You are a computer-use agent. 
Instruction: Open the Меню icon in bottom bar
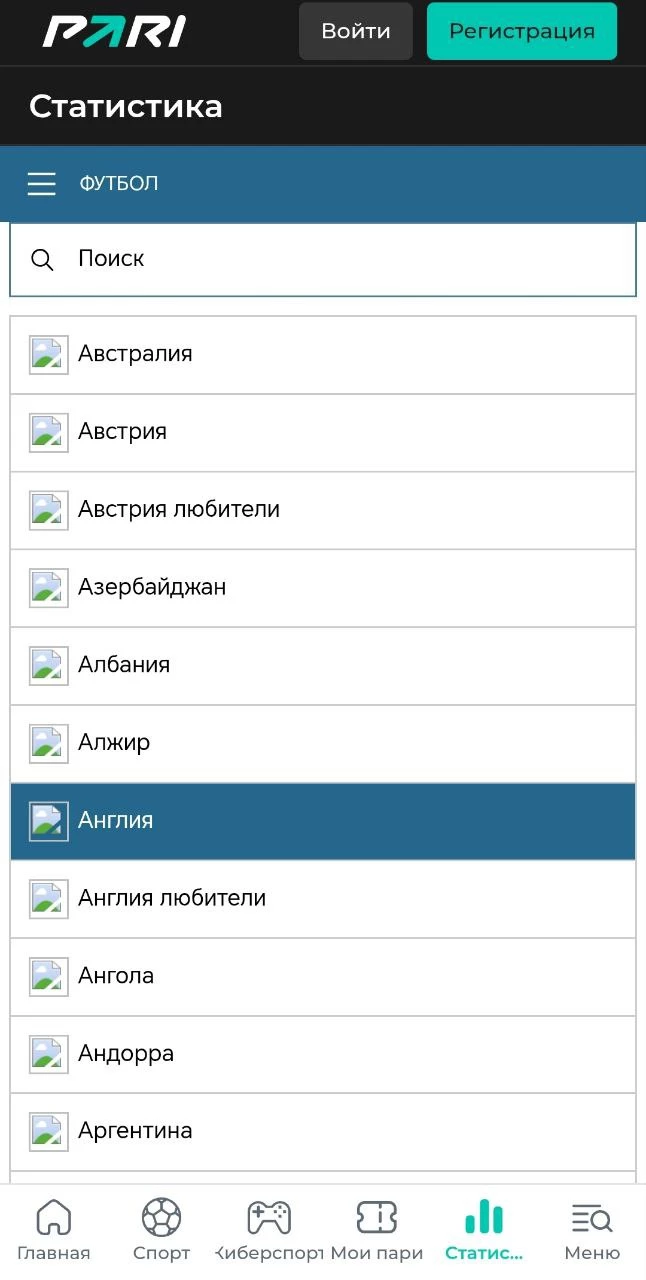tap(591, 1218)
